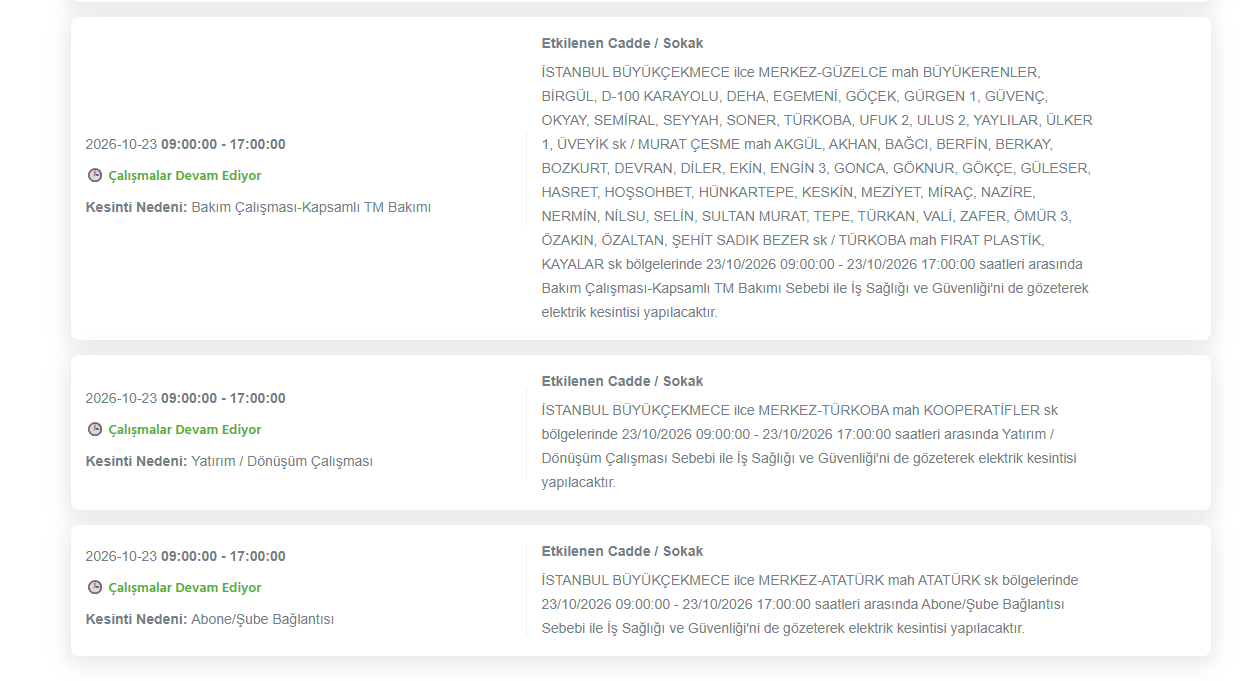Viewport: 1257px width, 681px height.
Task: Click the date-time line in the first outage card
Action: tap(186, 144)
